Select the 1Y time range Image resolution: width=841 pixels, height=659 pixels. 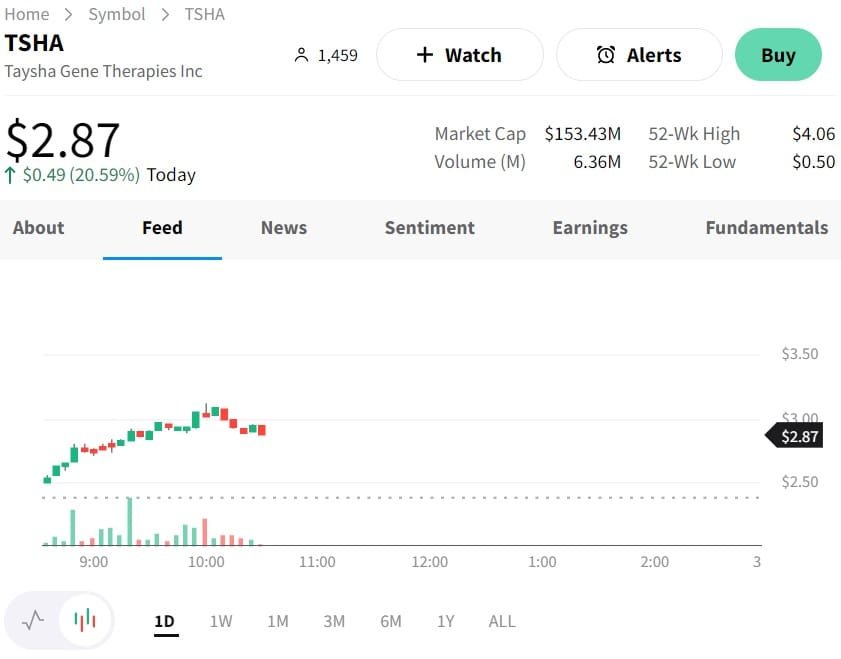point(446,621)
